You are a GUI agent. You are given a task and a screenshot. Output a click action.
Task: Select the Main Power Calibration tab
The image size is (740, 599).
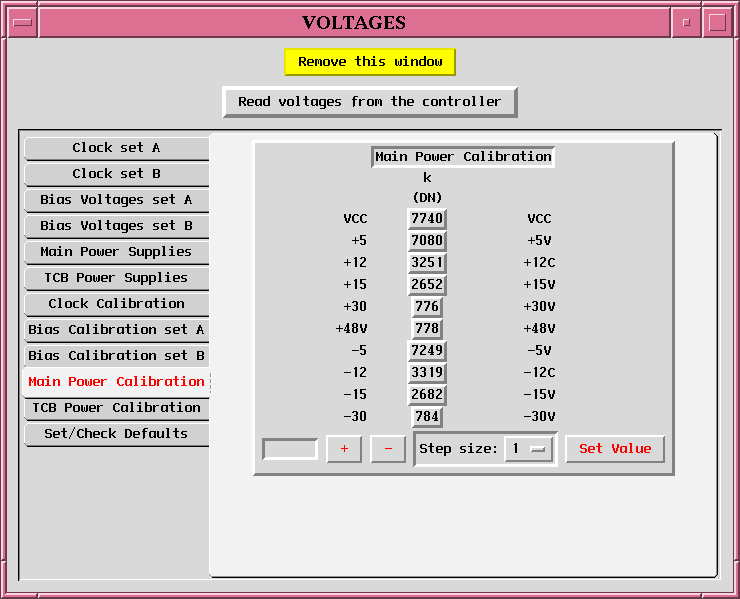pyautogui.click(x=116, y=382)
